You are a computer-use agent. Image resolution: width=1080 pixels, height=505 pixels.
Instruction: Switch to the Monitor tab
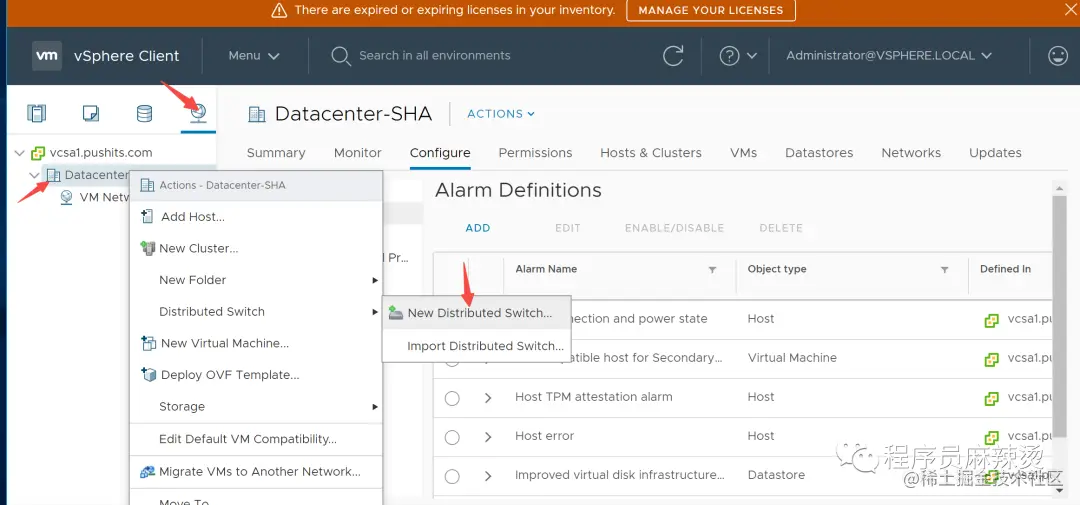357,153
